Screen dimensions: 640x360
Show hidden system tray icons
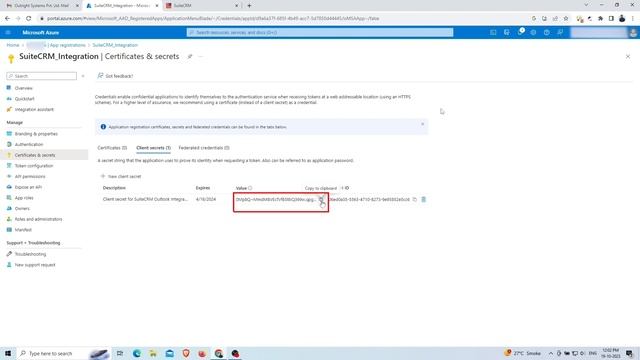click(x=551, y=353)
